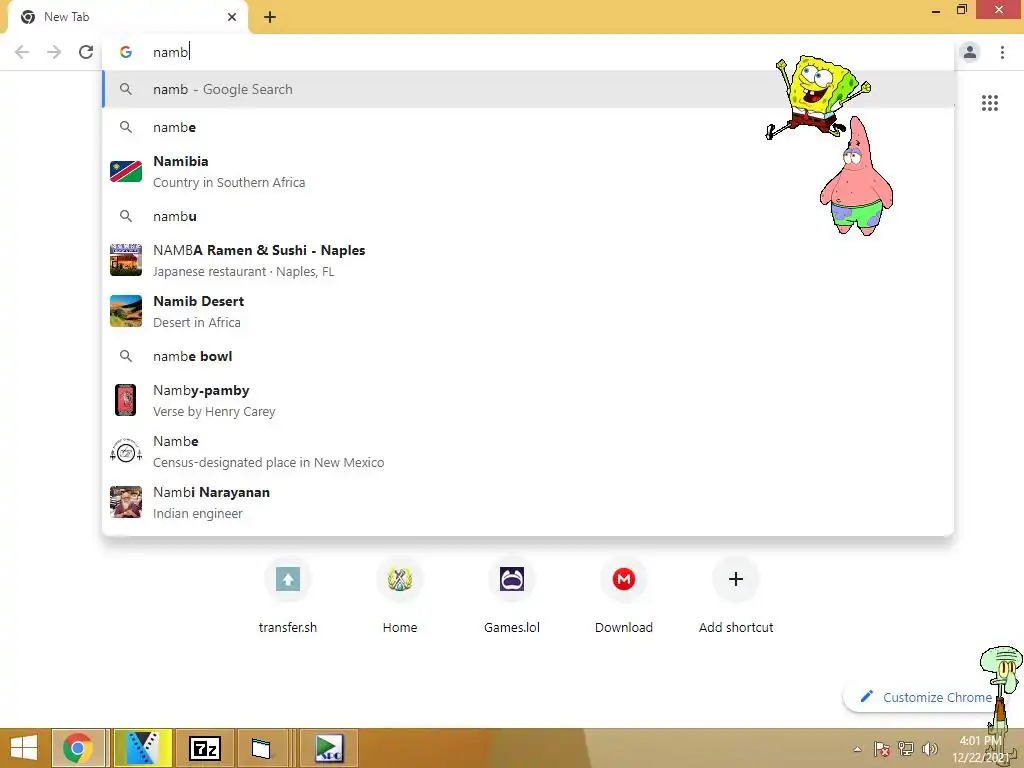
Task: Open the Chrome profile avatar menu
Action: click(970, 52)
